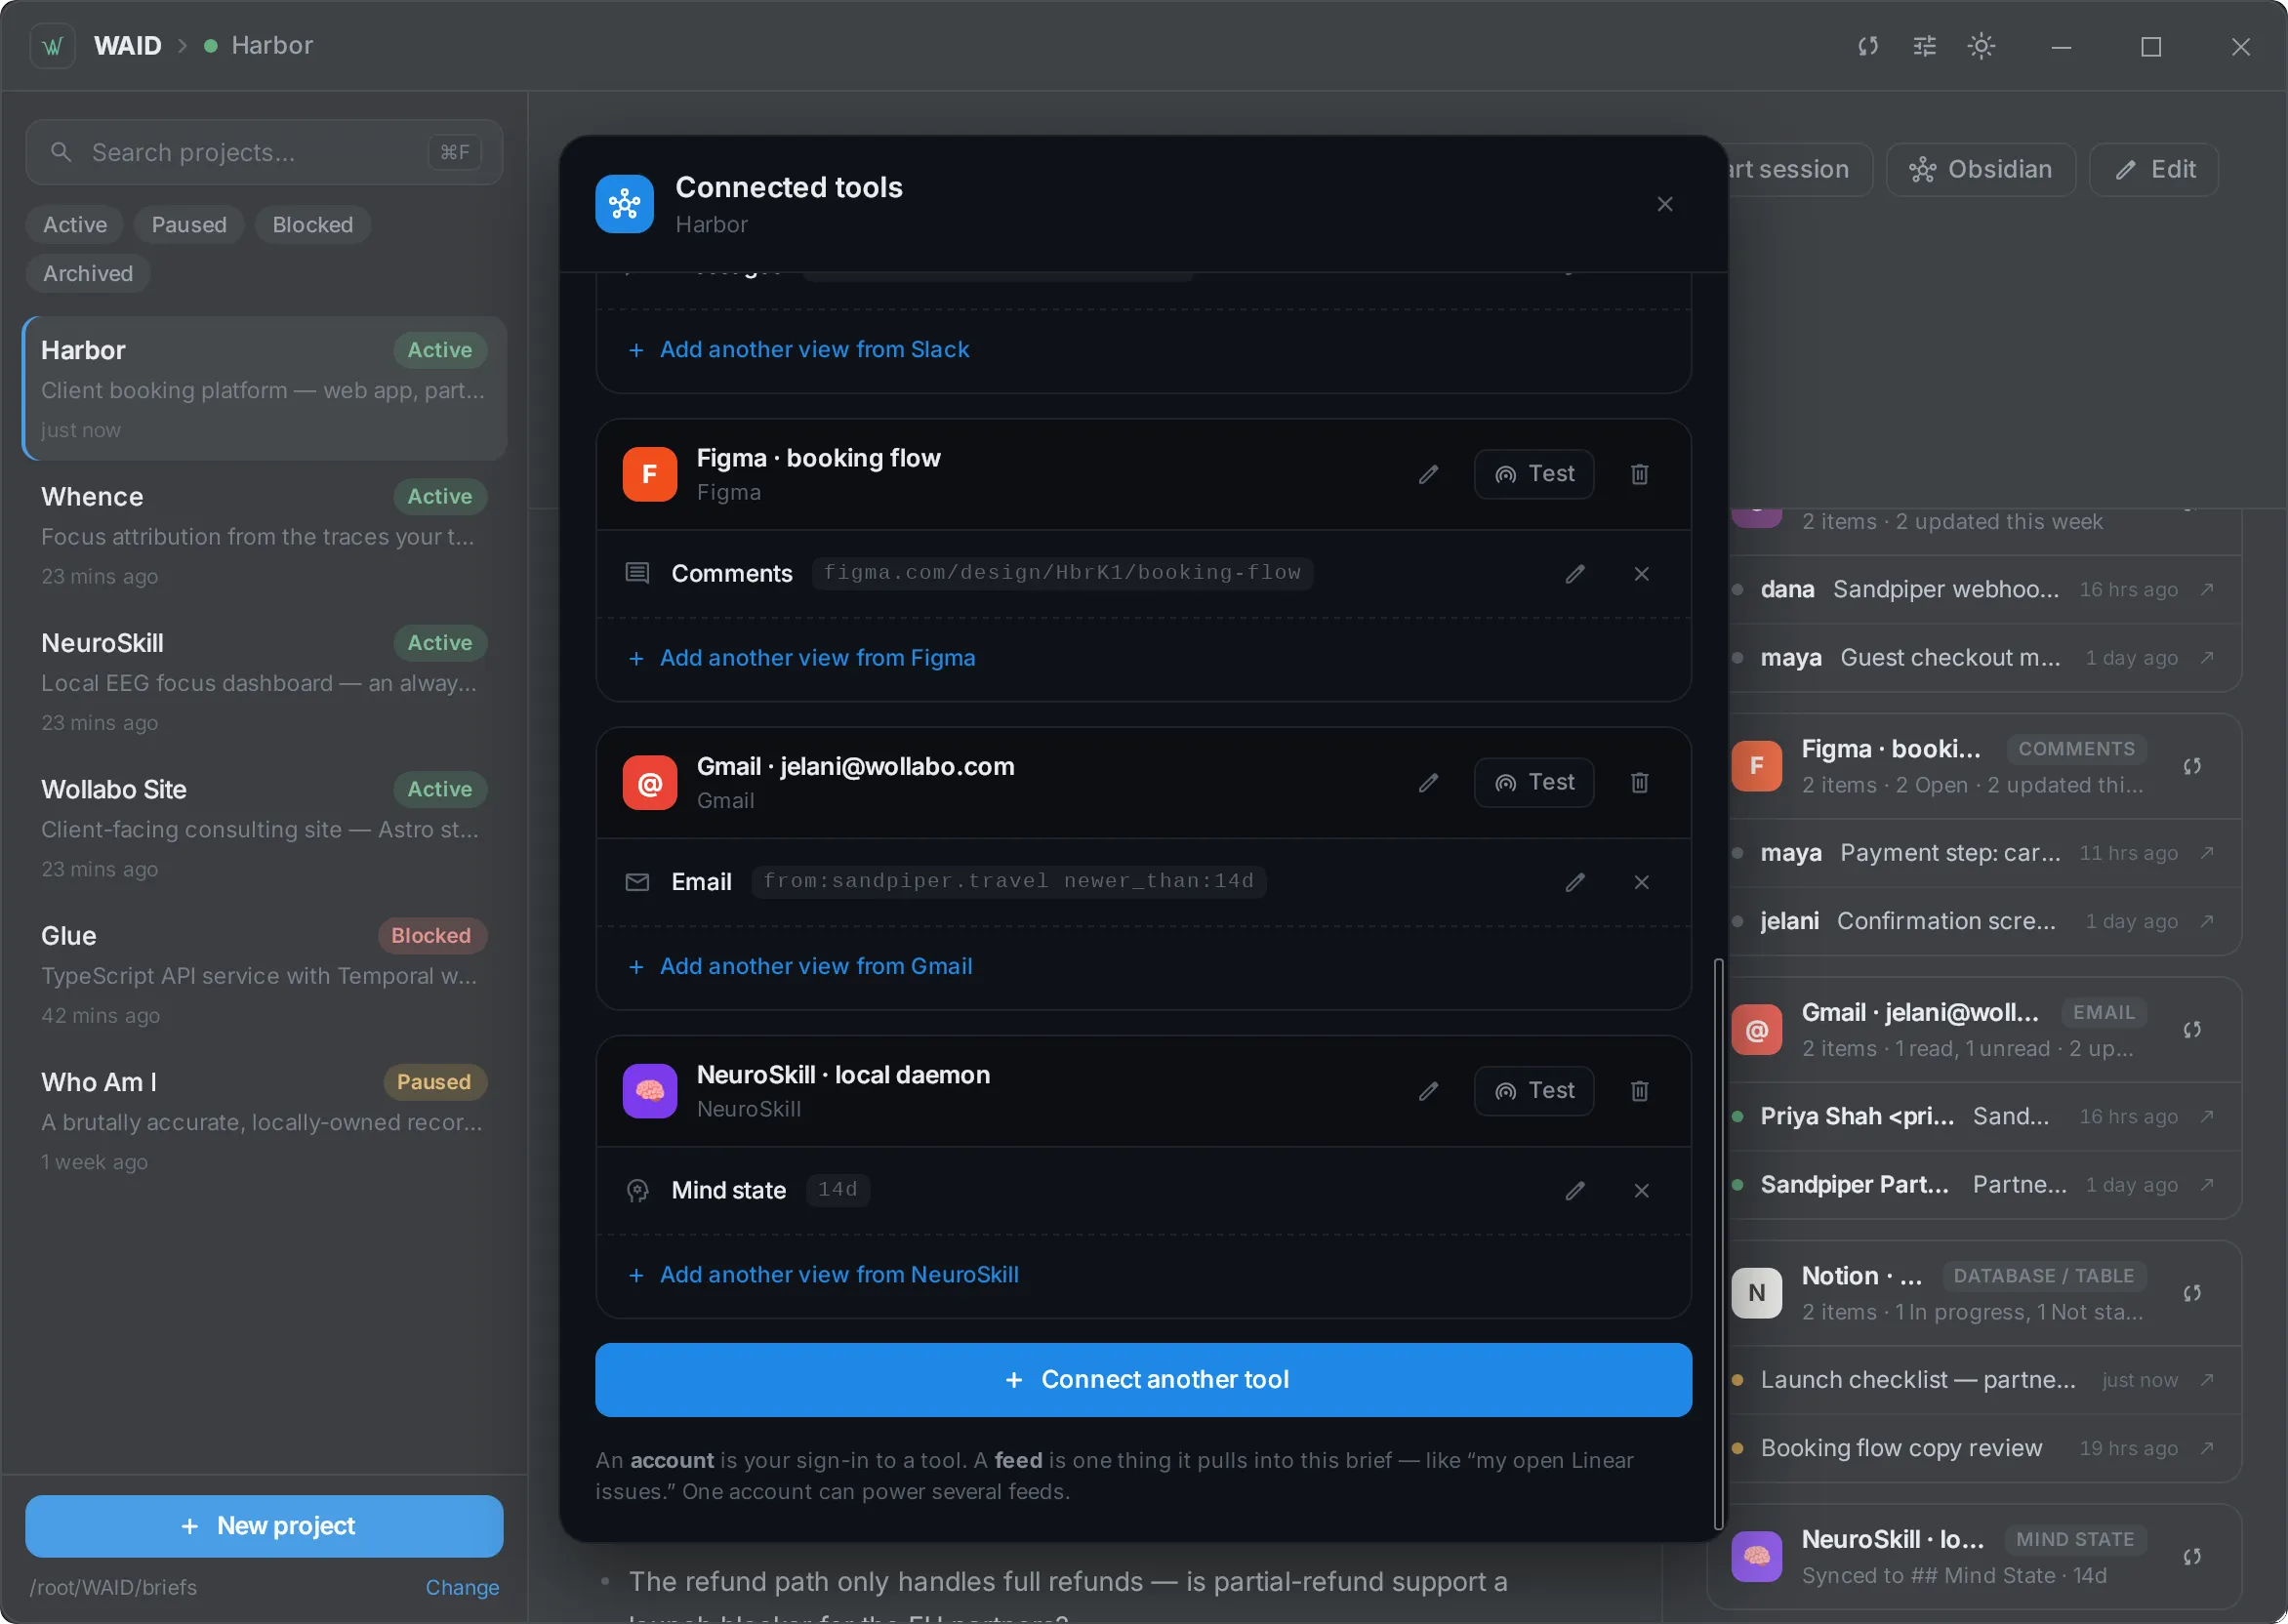Click the New project button

coord(264,1526)
